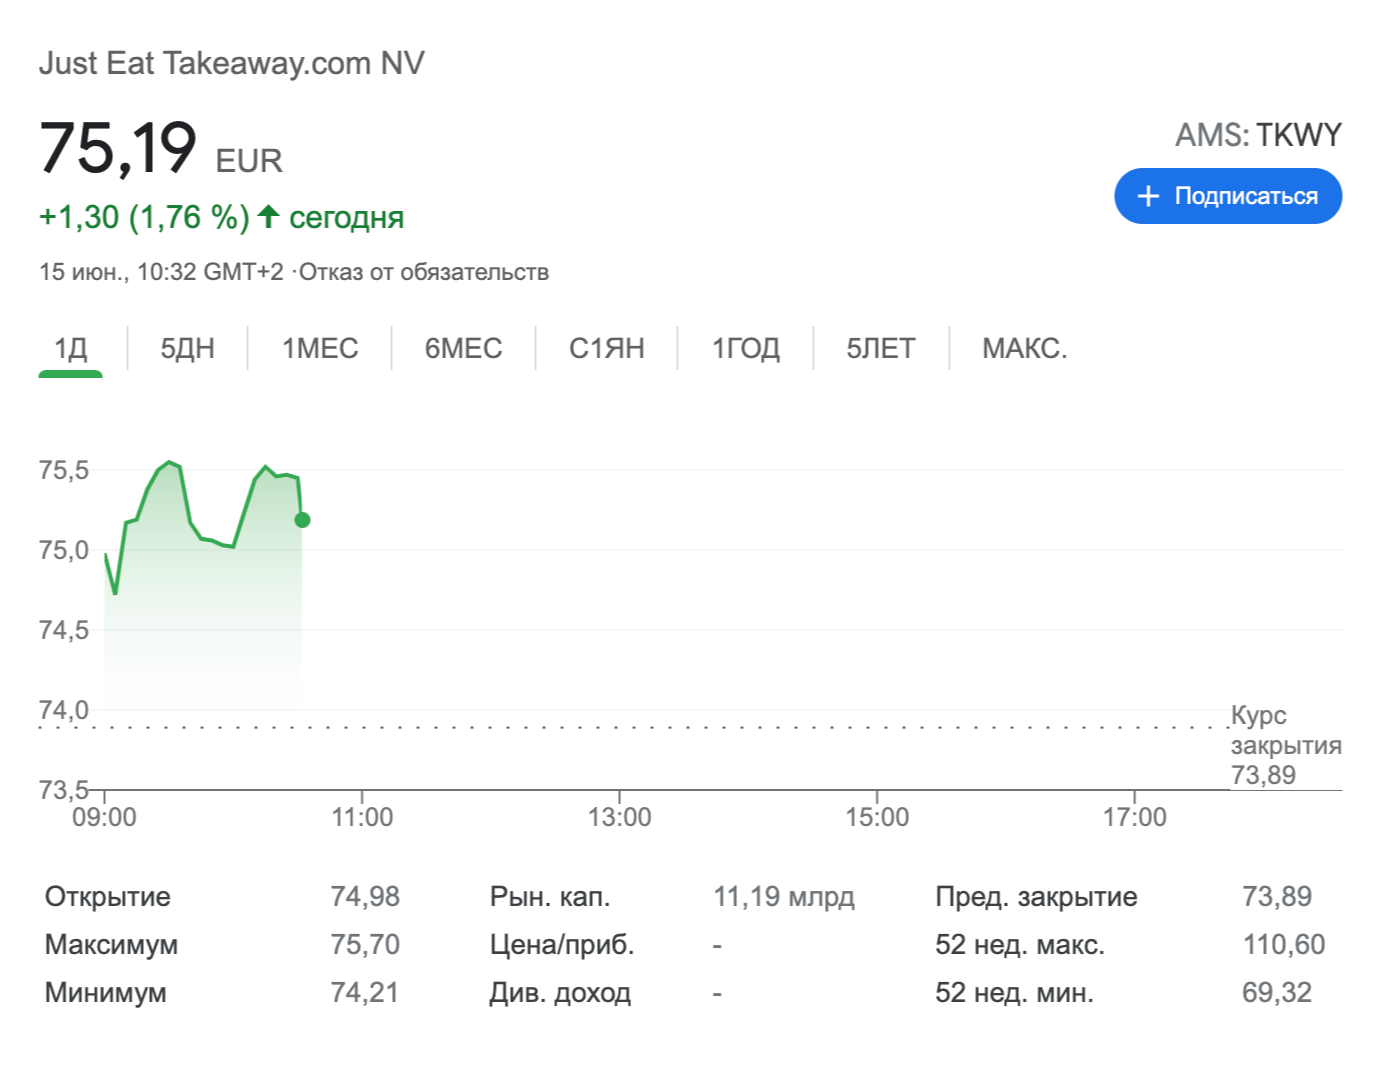The height and width of the screenshot is (1072, 1380).
Task: Click the 74,0 price axis label
Action: pyautogui.click(x=64, y=710)
